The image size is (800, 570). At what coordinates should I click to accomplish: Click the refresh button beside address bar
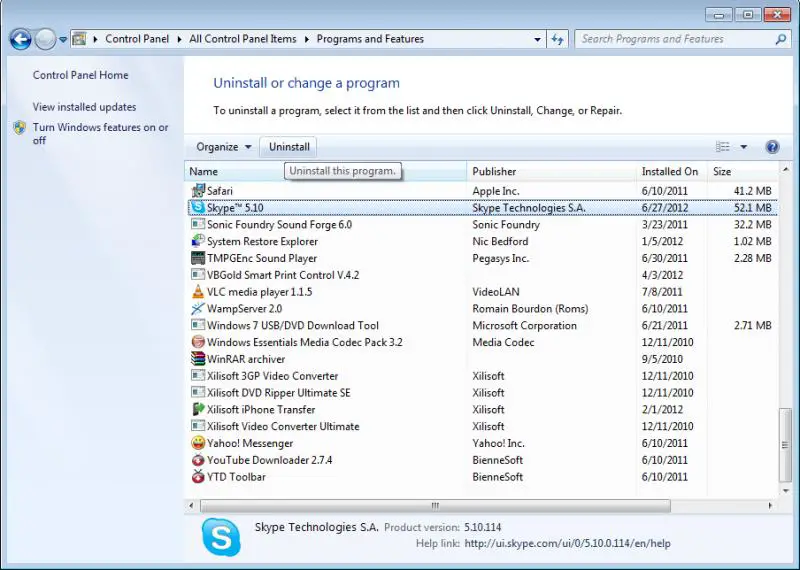coord(558,39)
